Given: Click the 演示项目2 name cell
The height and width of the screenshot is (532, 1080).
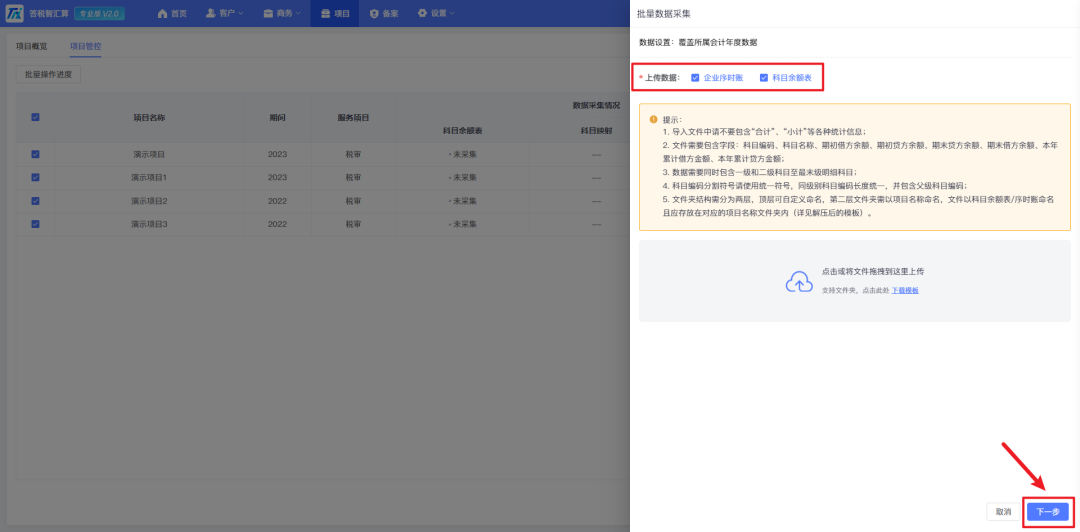Looking at the screenshot, I should pyautogui.click(x=149, y=201).
